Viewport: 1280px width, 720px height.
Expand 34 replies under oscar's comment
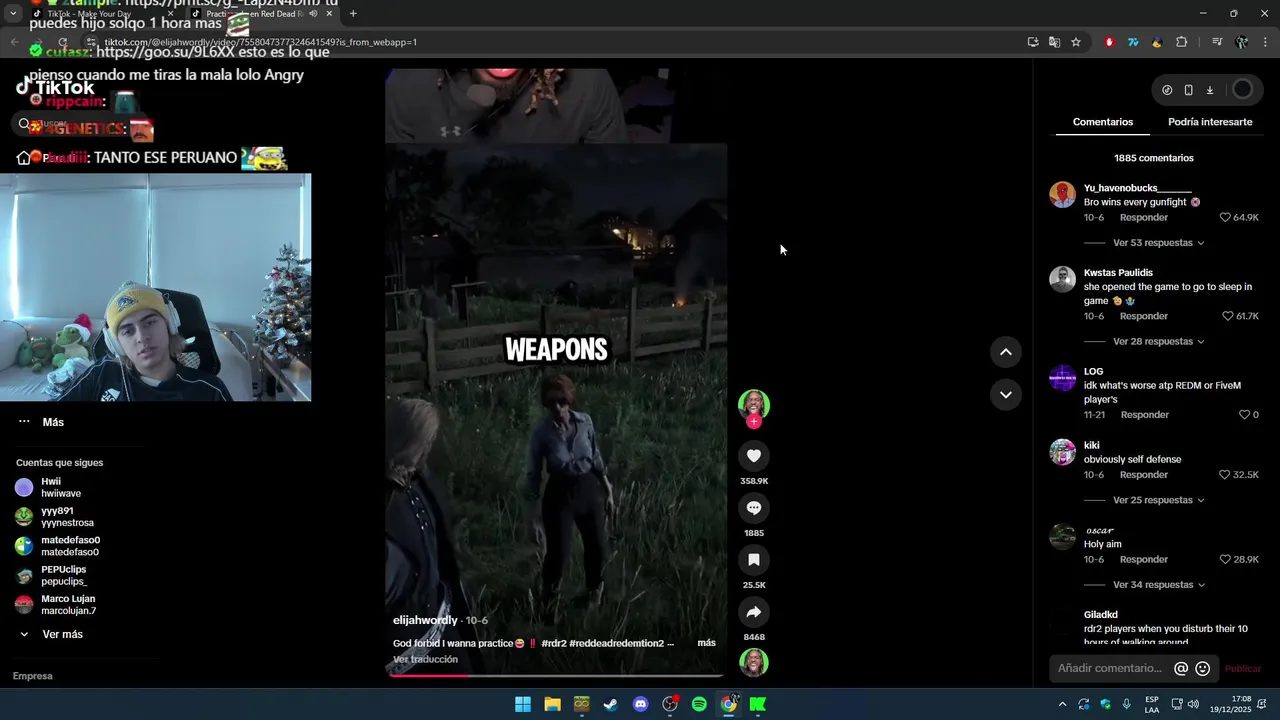(1158, 585)
